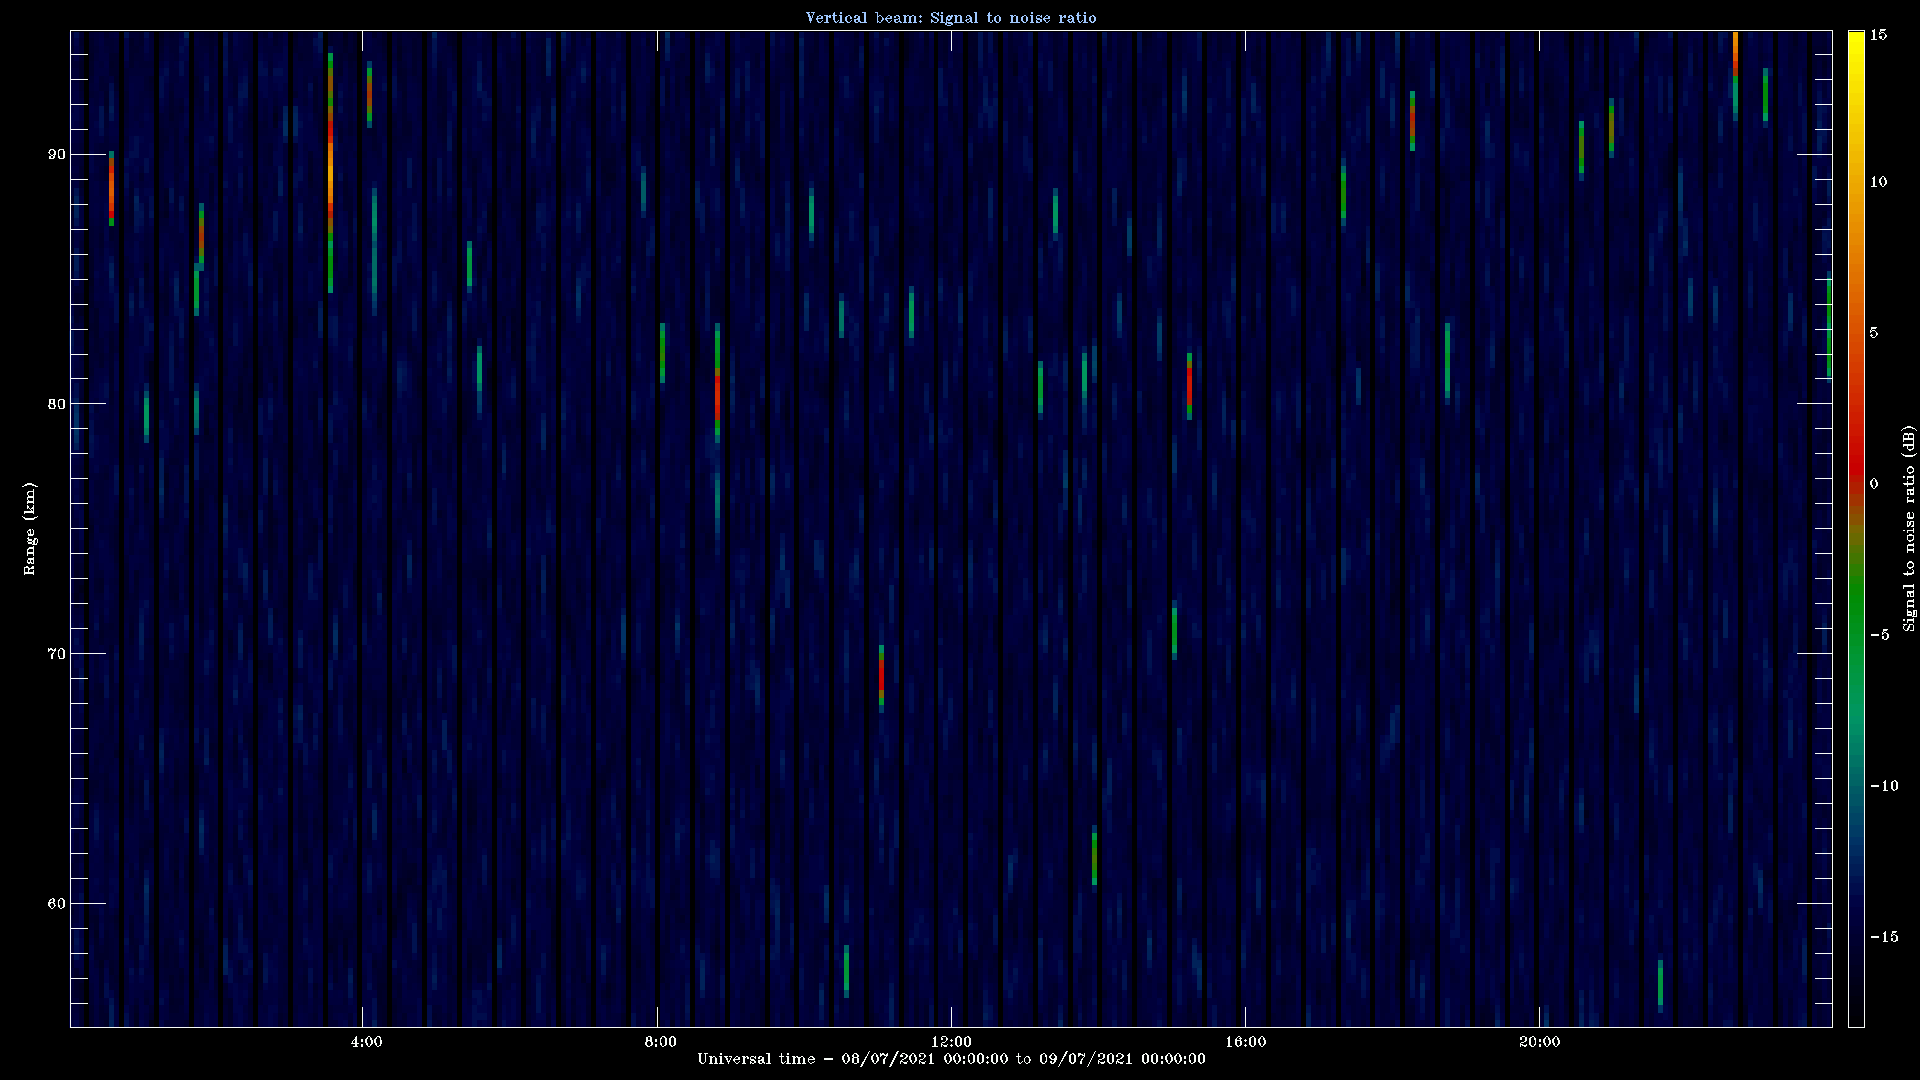Screen dimensions: 1920x1080
Task: Click the 90 km range tick label
Action: (55, 154)
